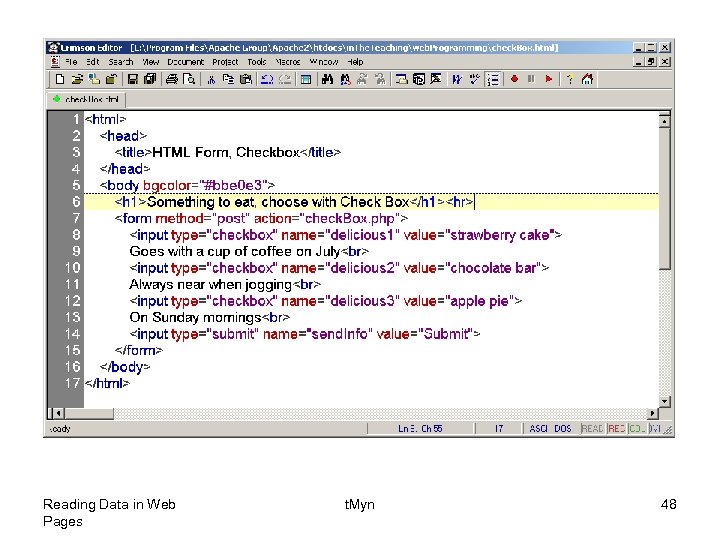This screenshot has width=720, height=540.
Task: Toggle column mode toolbar icon
Action: [x=306, y=79]
